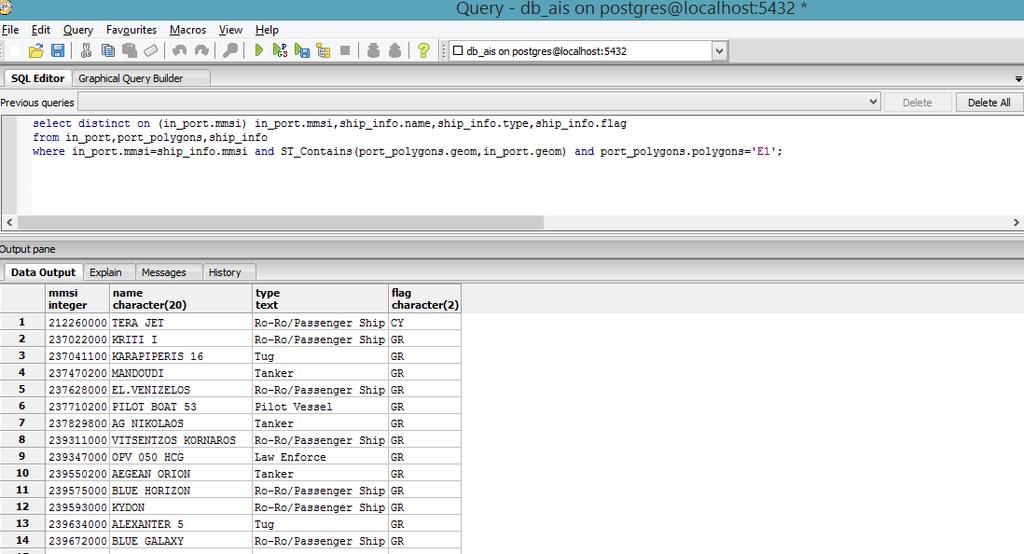Click the cell 'KARAPIPERIS 16'
1024x554 pixels.
(180, 356)
